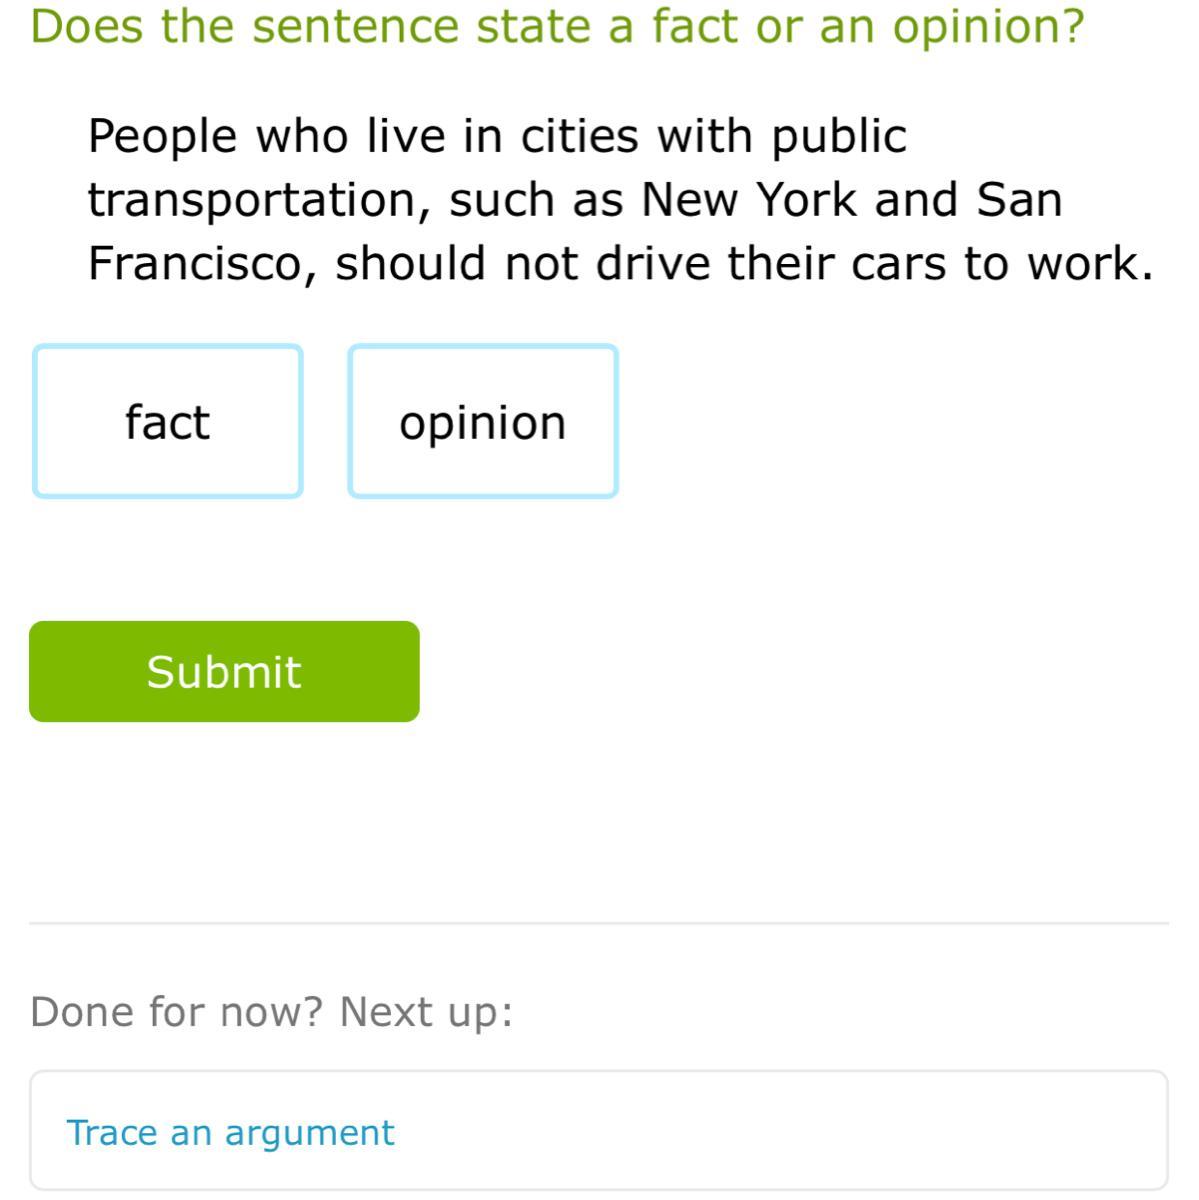Click 'should not drive' in the sentence
The height and width of the screenshot is (1200, 1199).
click(x=523, y=263)
